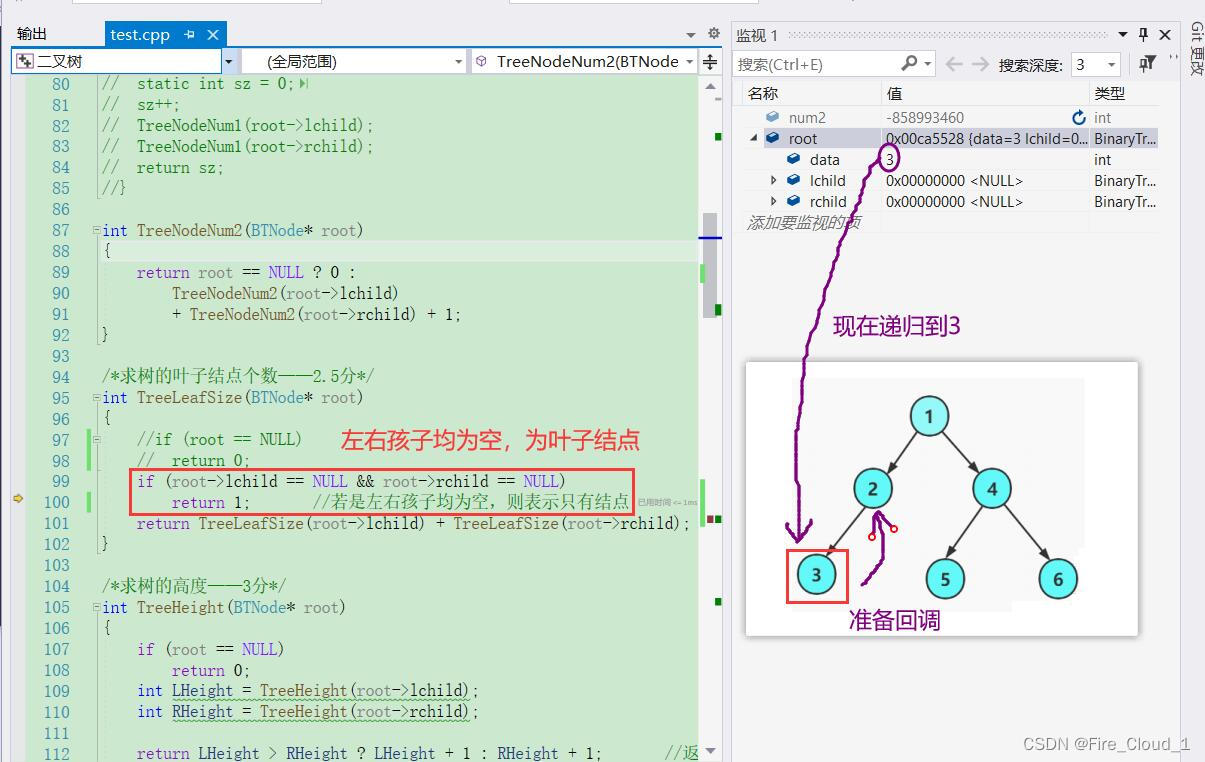Refresh the num2 value
The width and height of the screenshot is (1205, 762).
(1078, 118)
